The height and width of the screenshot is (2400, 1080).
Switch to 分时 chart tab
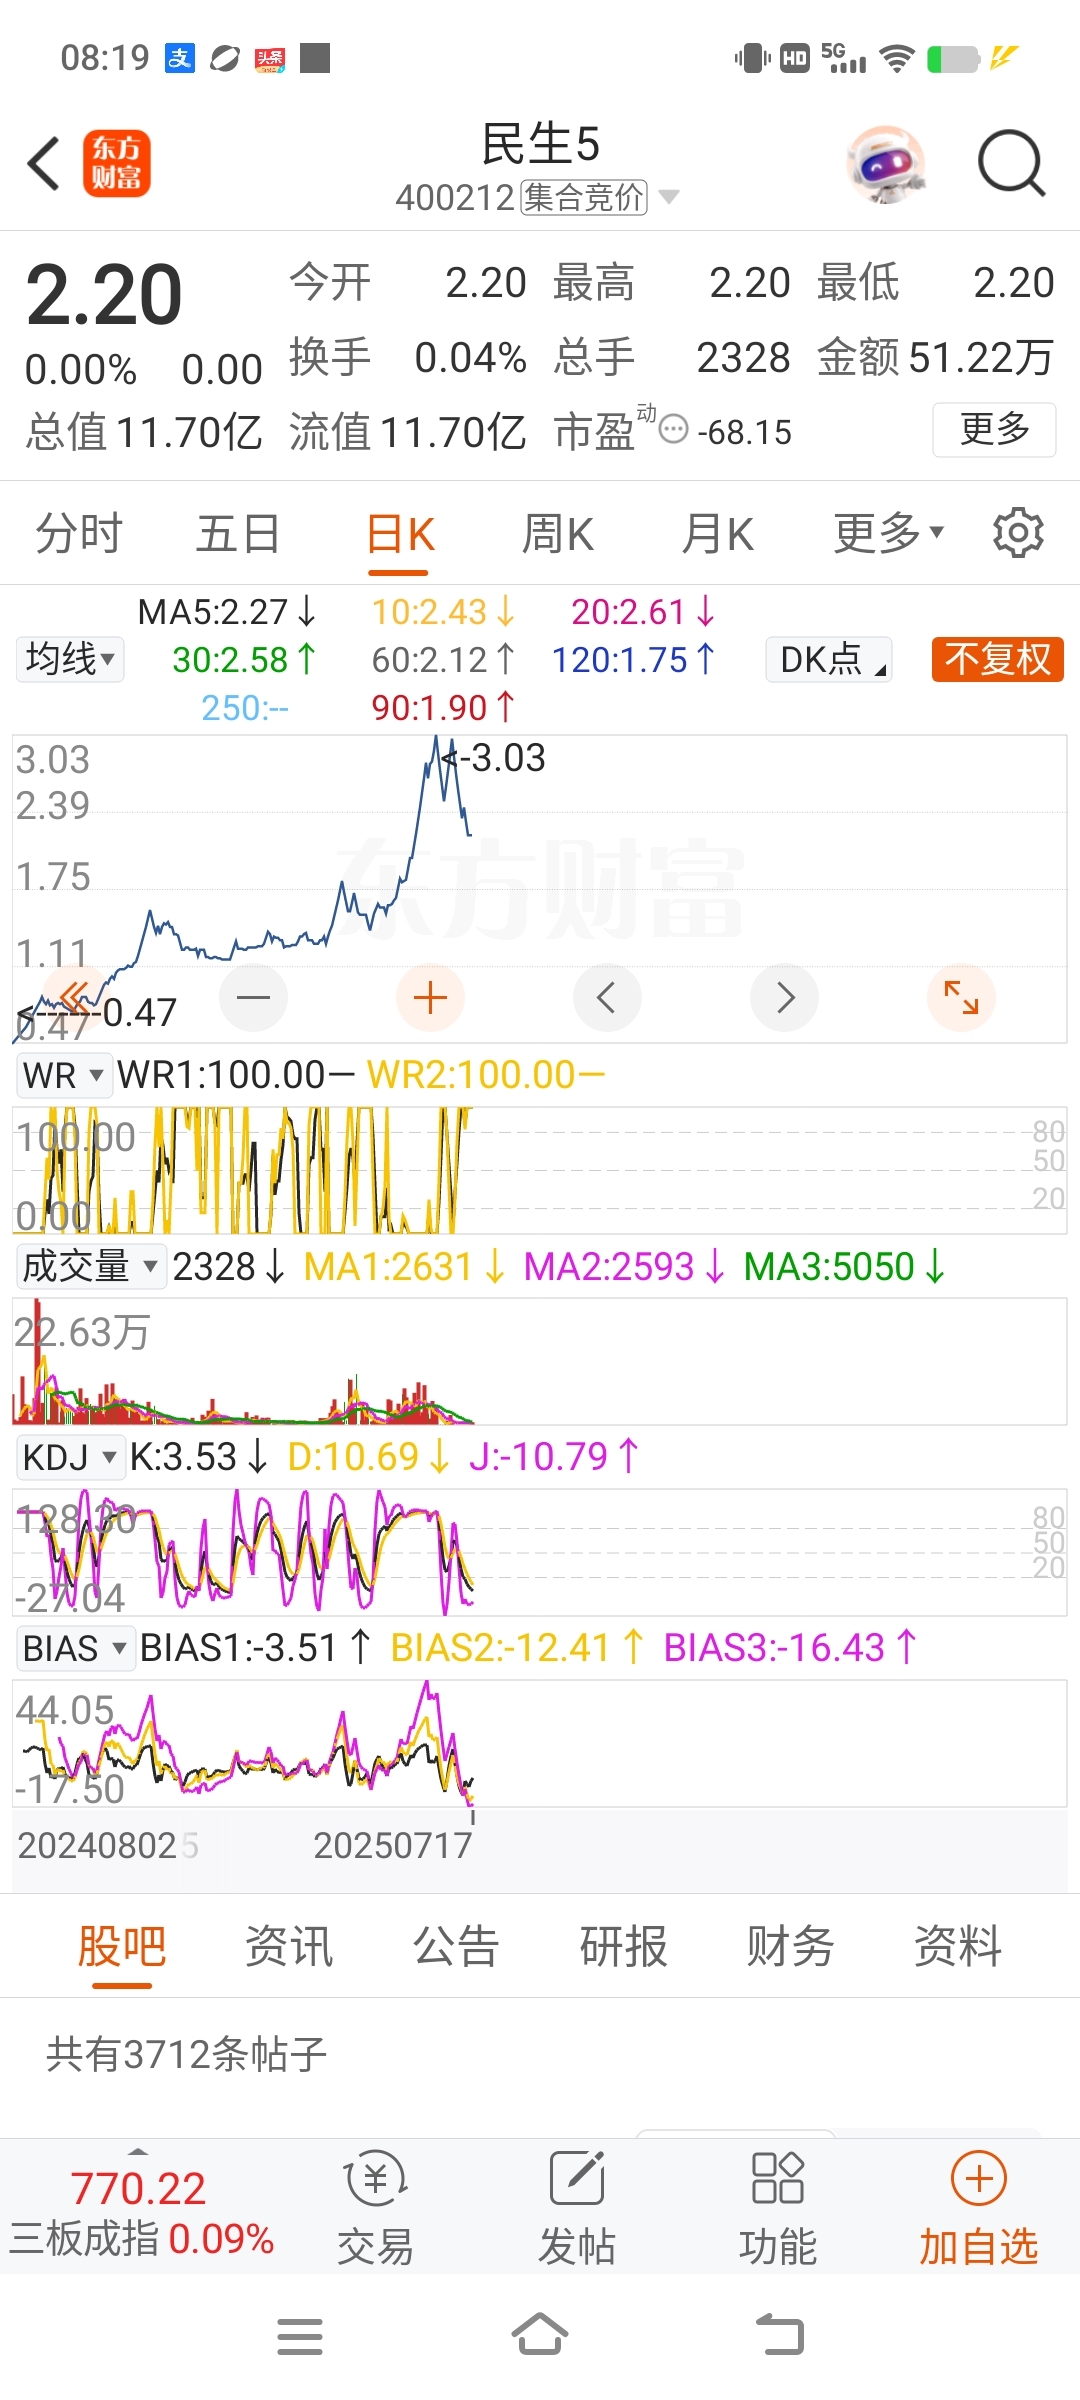79,533
